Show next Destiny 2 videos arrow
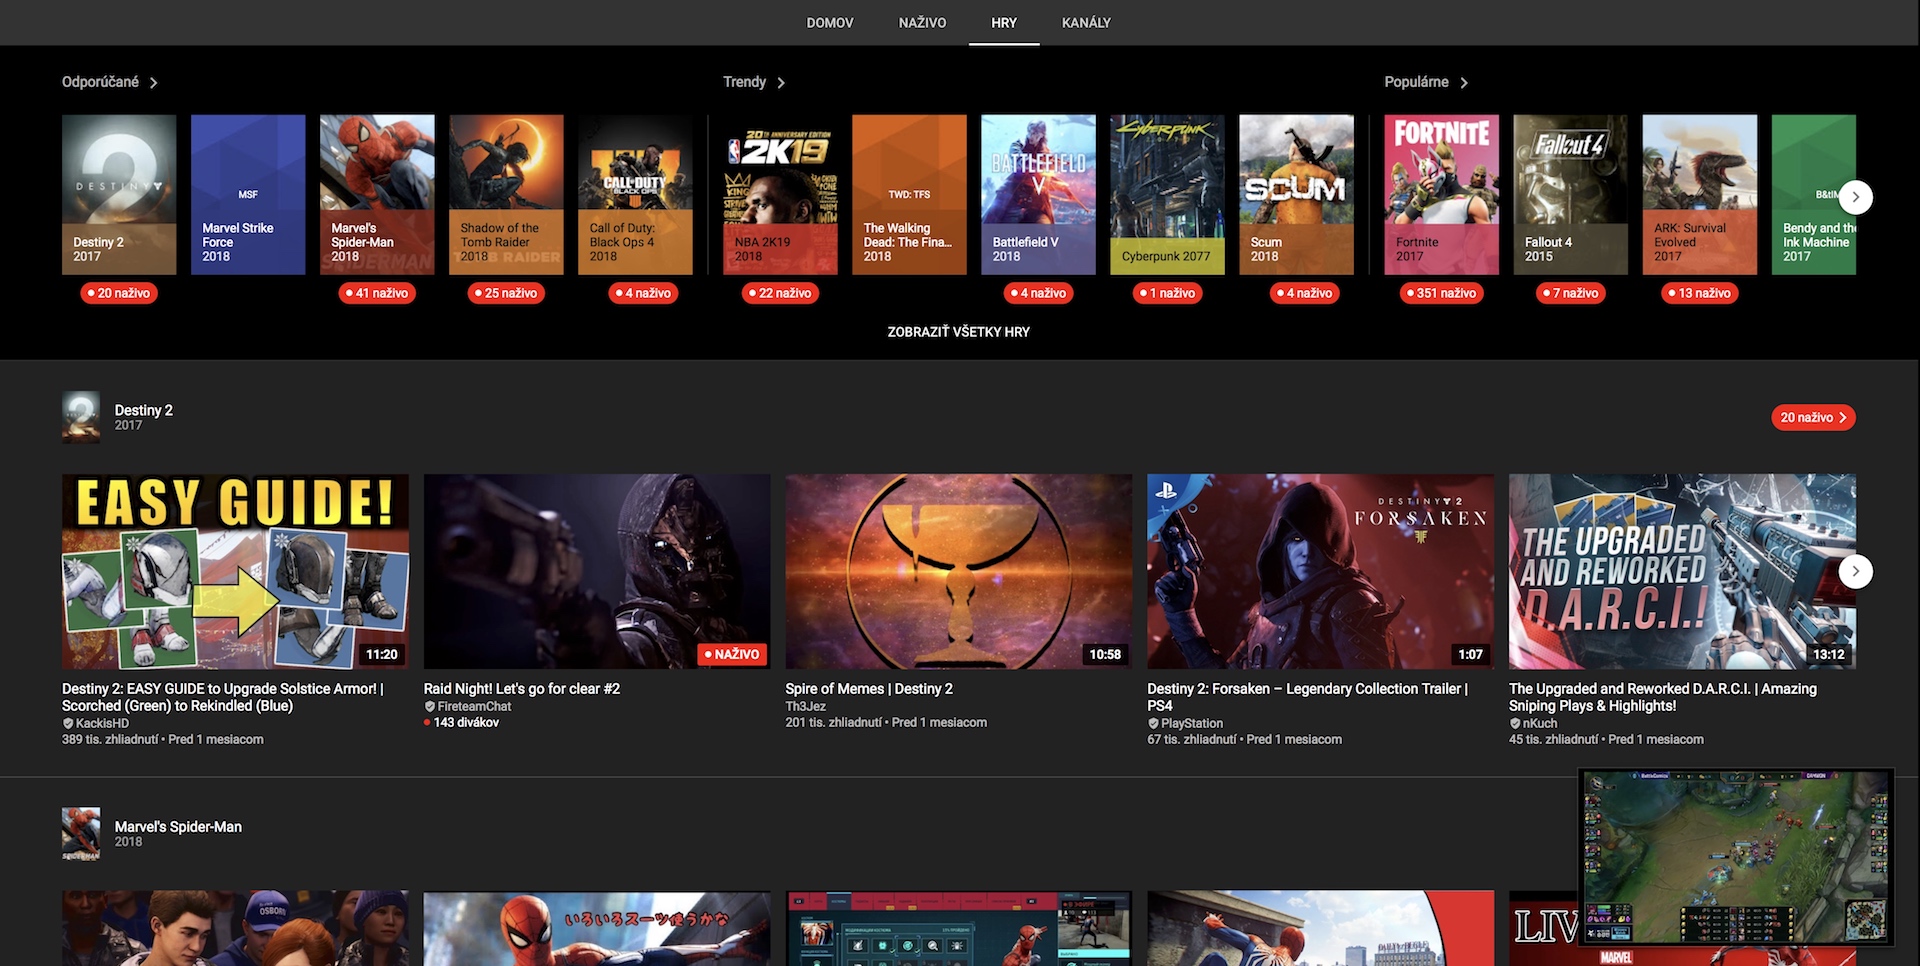This screenshot has height=966, width=1920. [x=1856, y=571]
